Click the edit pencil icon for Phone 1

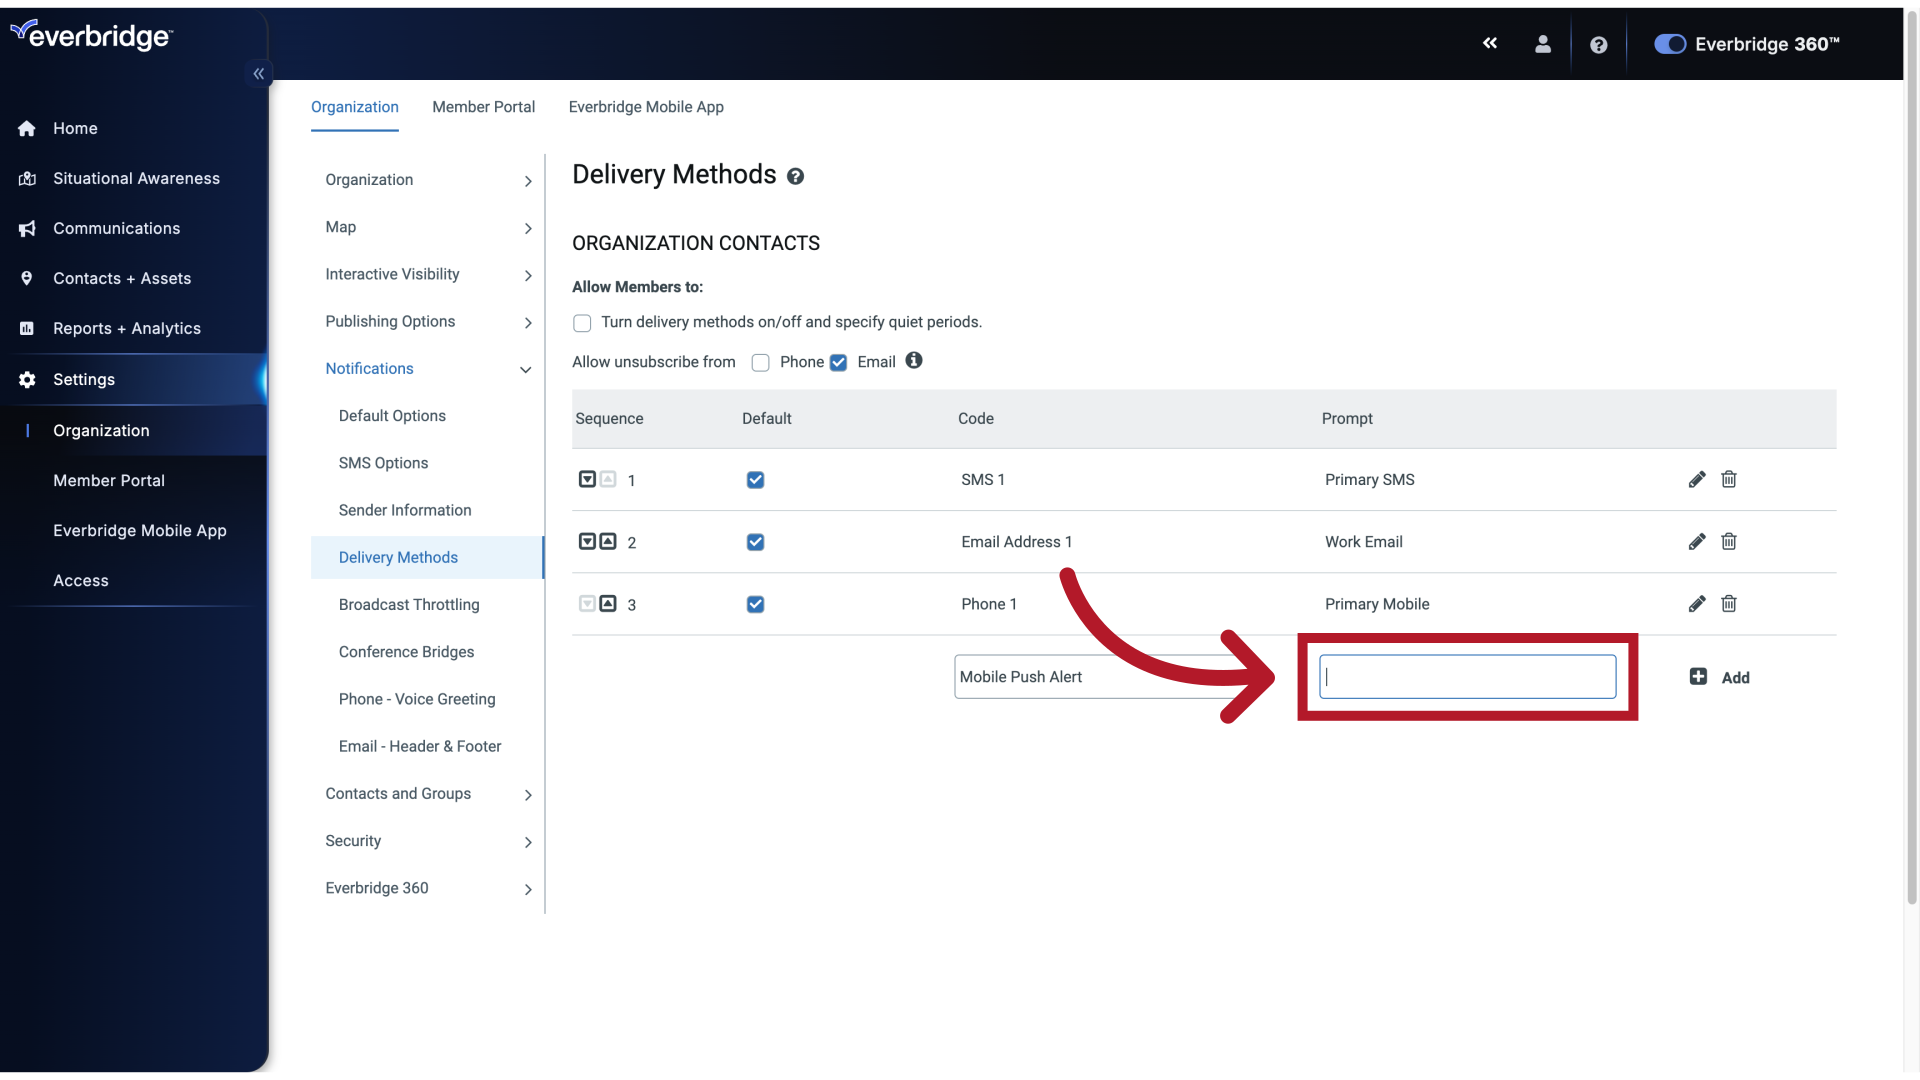click(x=1697, y=604)
